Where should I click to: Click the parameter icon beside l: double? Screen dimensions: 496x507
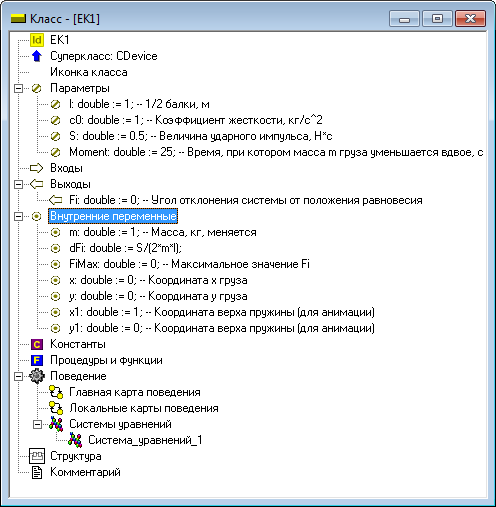point(55,104)
